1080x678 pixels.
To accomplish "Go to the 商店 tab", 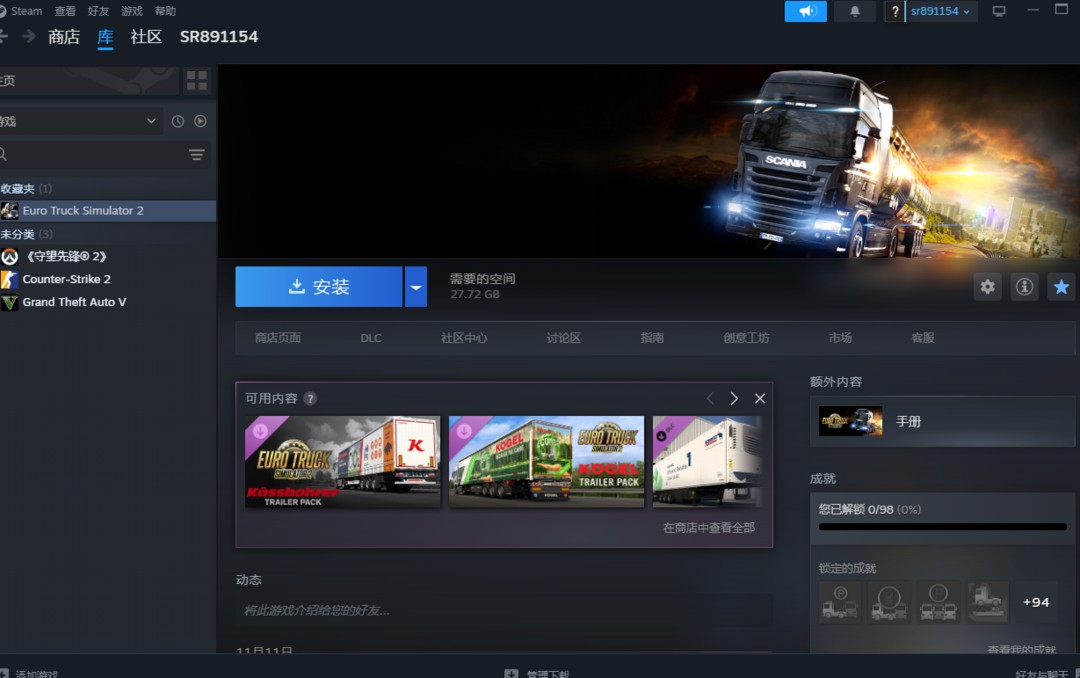I will tap(64, 37).
